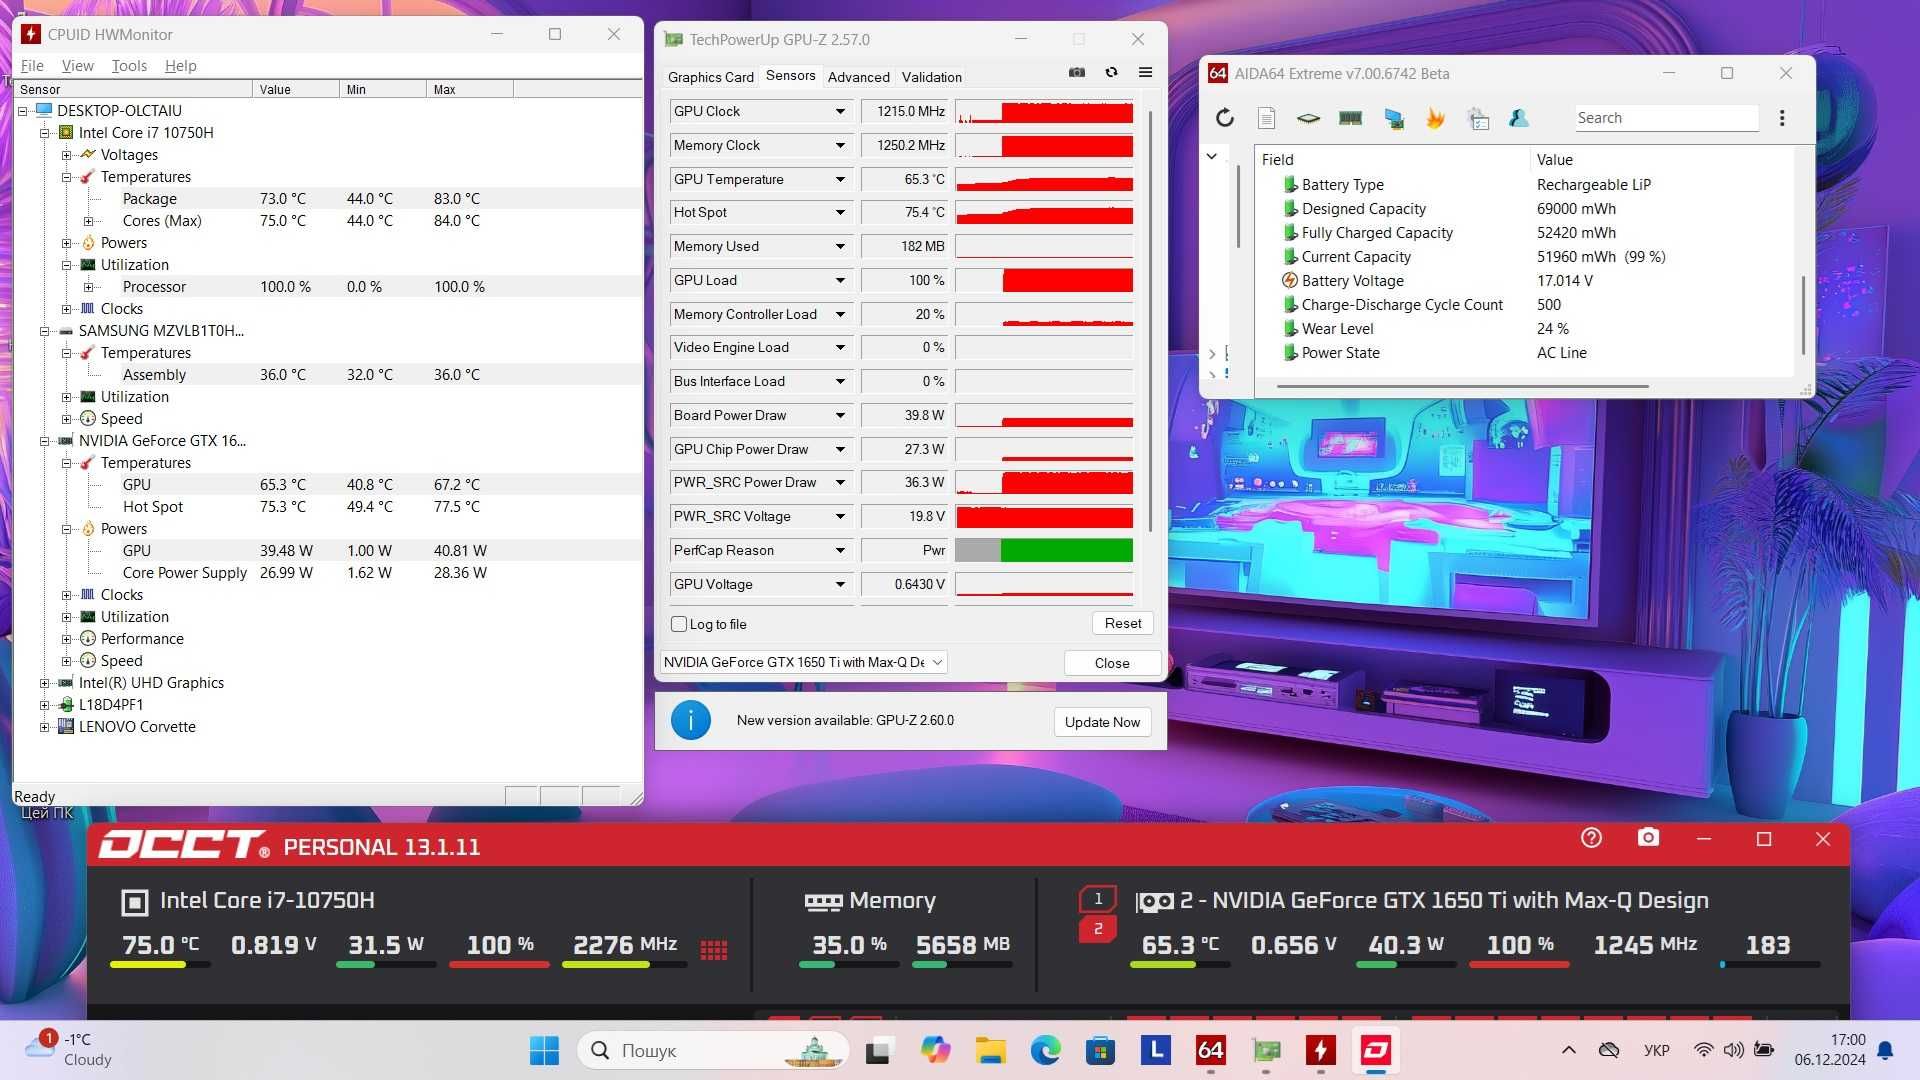Click the CPU chip icon in AIDA64 toolbar
This screenshot has width=1920, height=1080.
coord(1308,118)
